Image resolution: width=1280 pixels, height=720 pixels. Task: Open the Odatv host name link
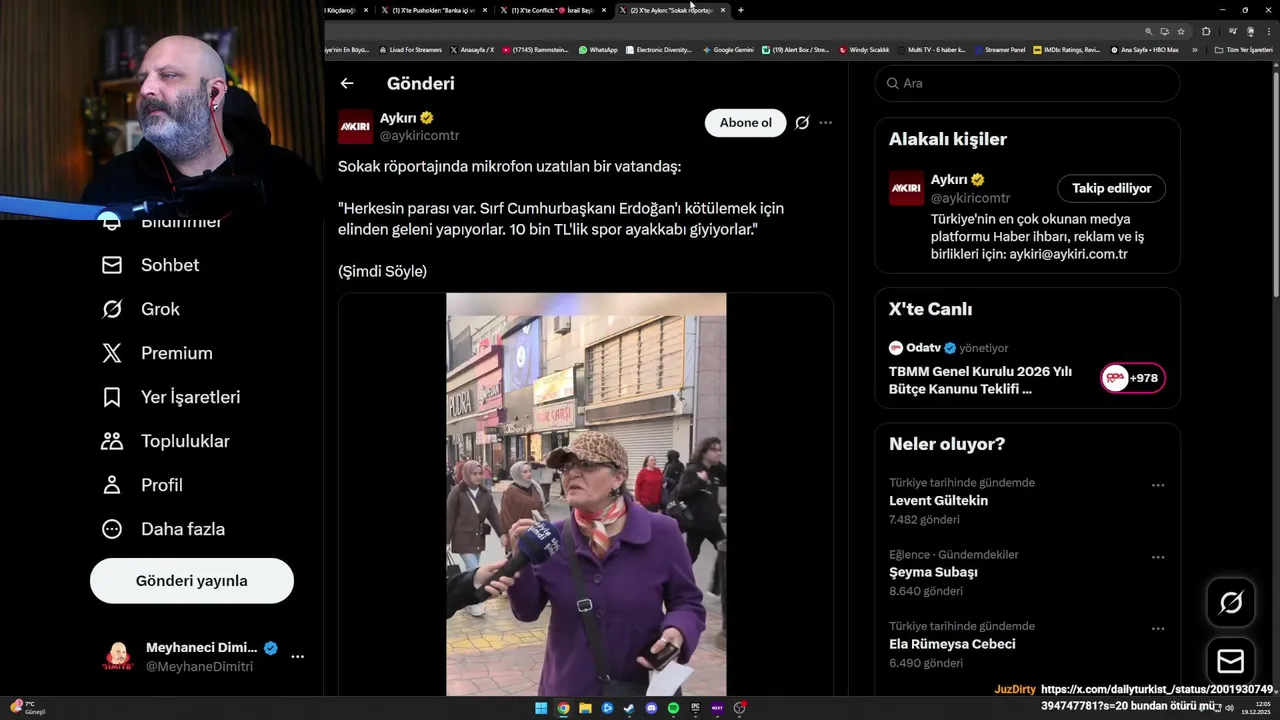[x=923, y=348]
